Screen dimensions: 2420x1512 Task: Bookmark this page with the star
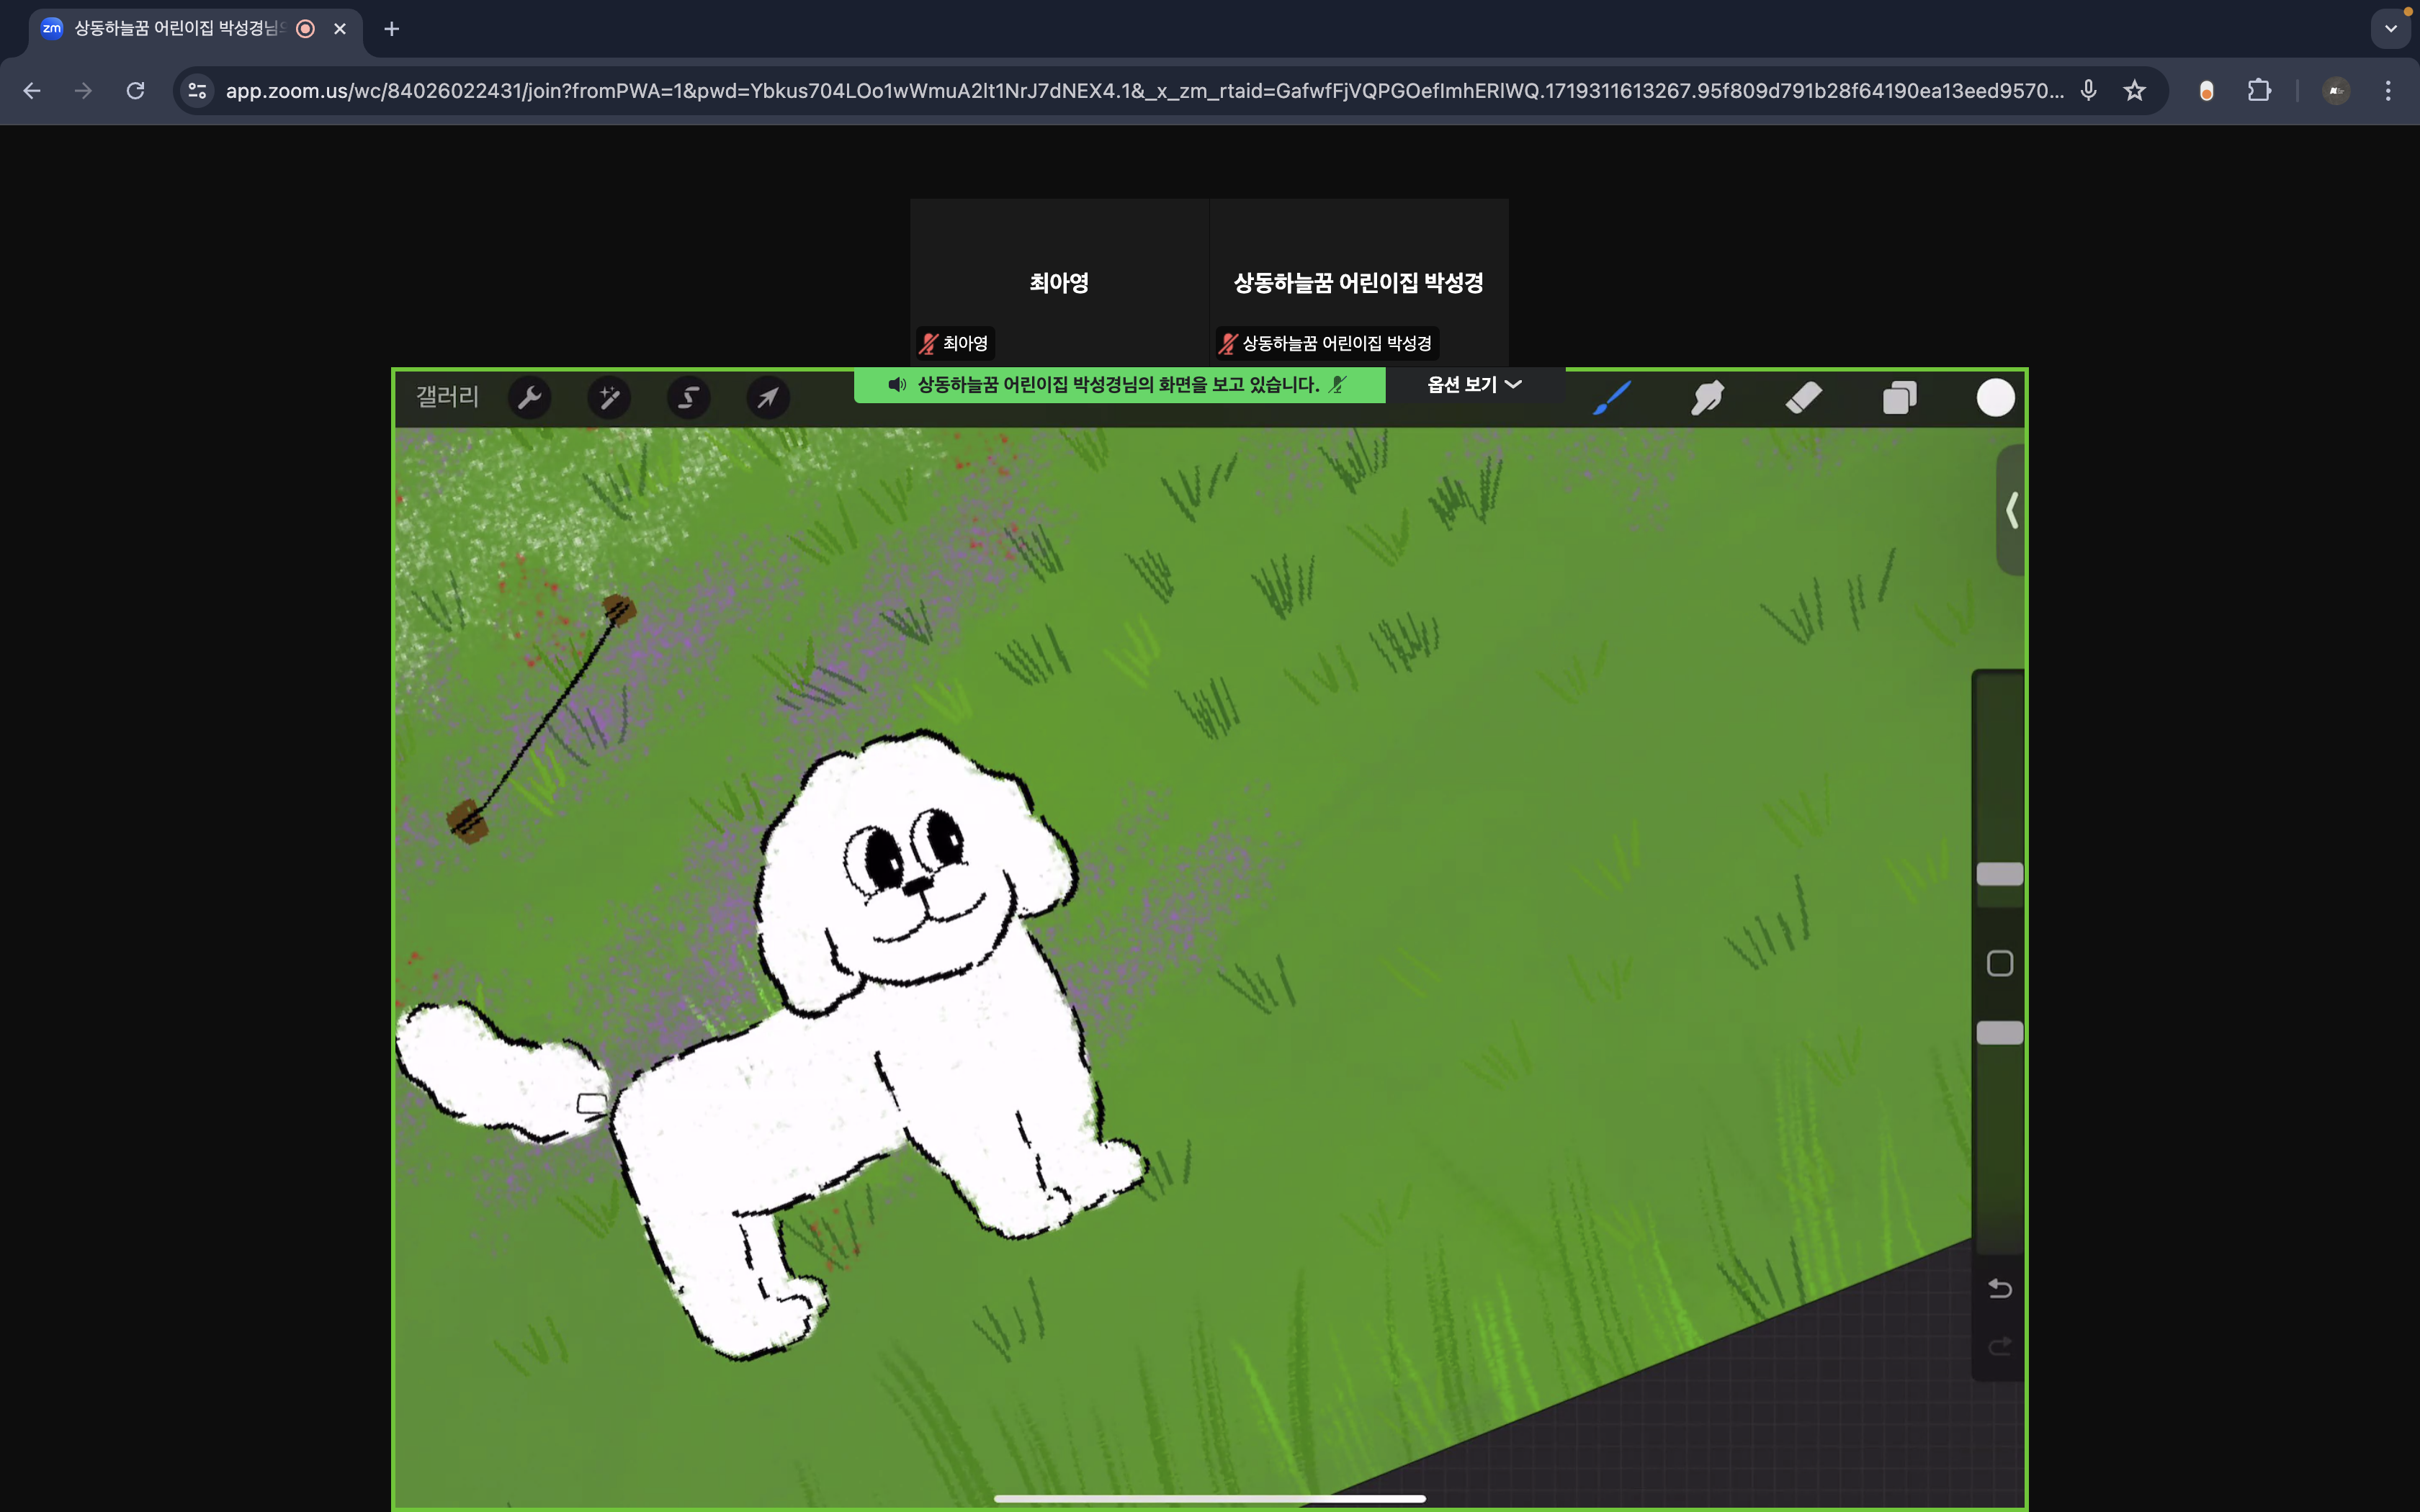pos(2134,91)
